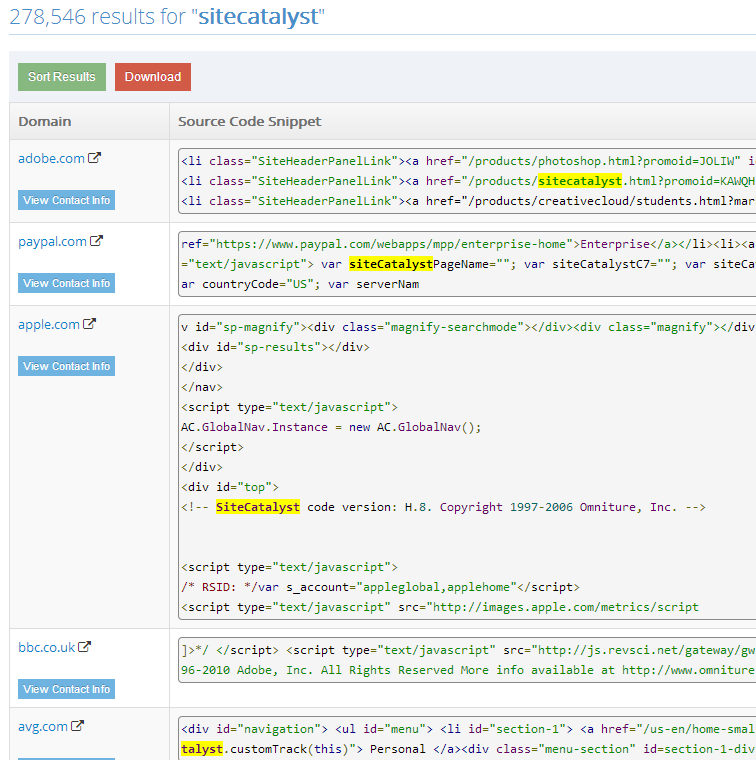Click highlighted 'sitecatalyst' in adobe.com snippet

point(580,181)
